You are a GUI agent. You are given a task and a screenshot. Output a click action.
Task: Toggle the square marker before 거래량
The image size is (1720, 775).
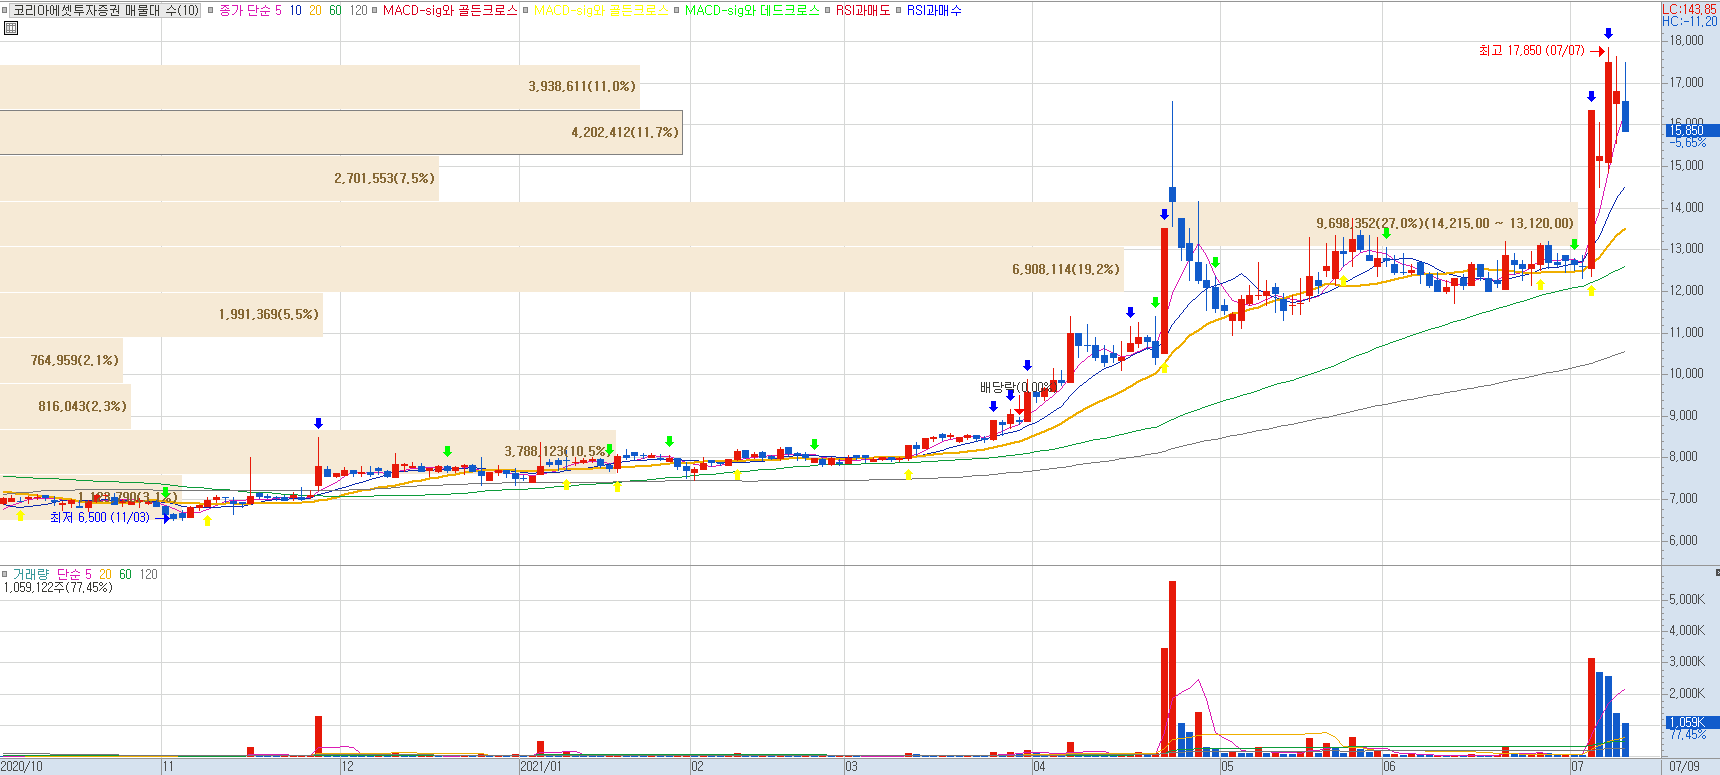pyautogui.click(x=5, y=574)
